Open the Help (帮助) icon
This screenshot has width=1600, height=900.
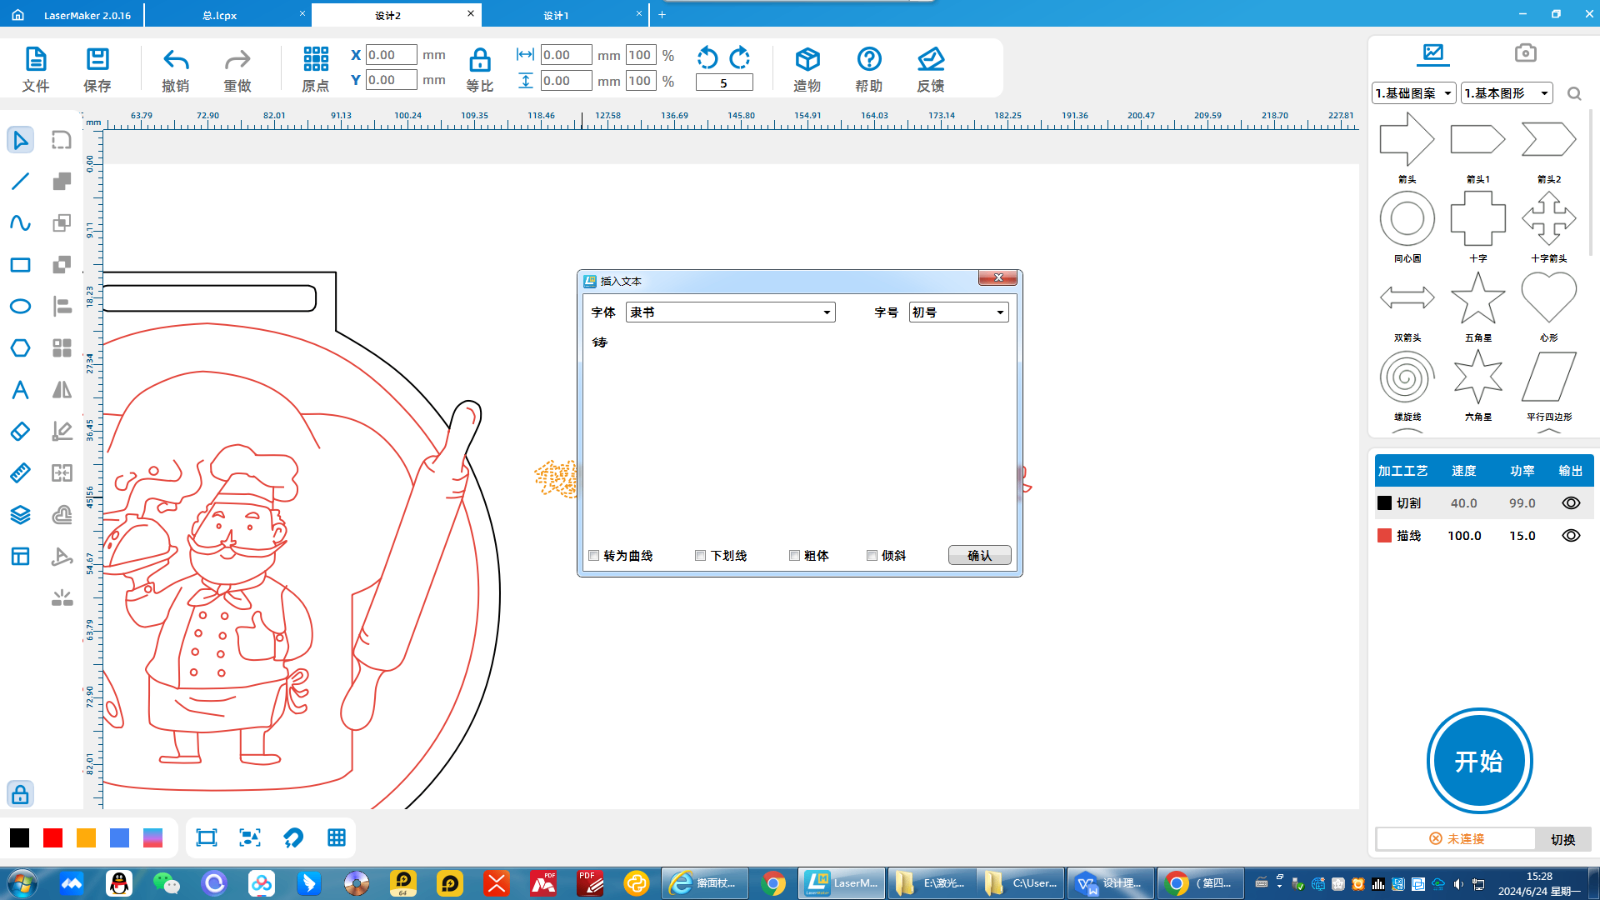coord(869,60)
